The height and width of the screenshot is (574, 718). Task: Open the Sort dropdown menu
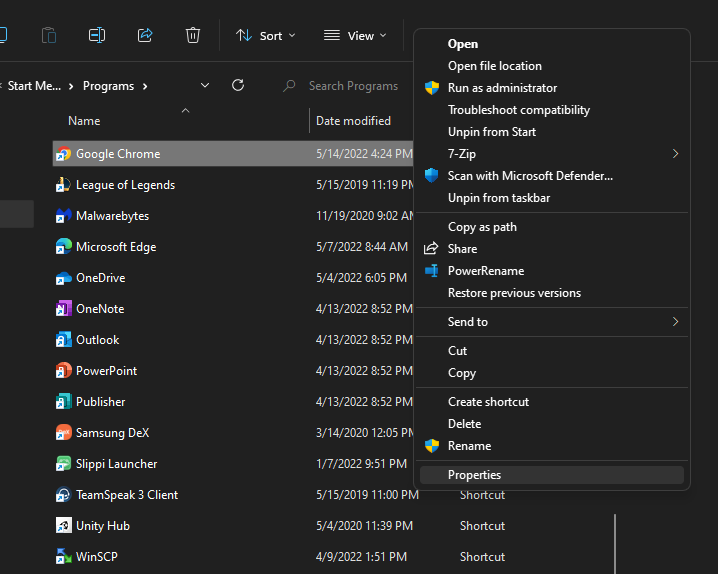point(266,36)
